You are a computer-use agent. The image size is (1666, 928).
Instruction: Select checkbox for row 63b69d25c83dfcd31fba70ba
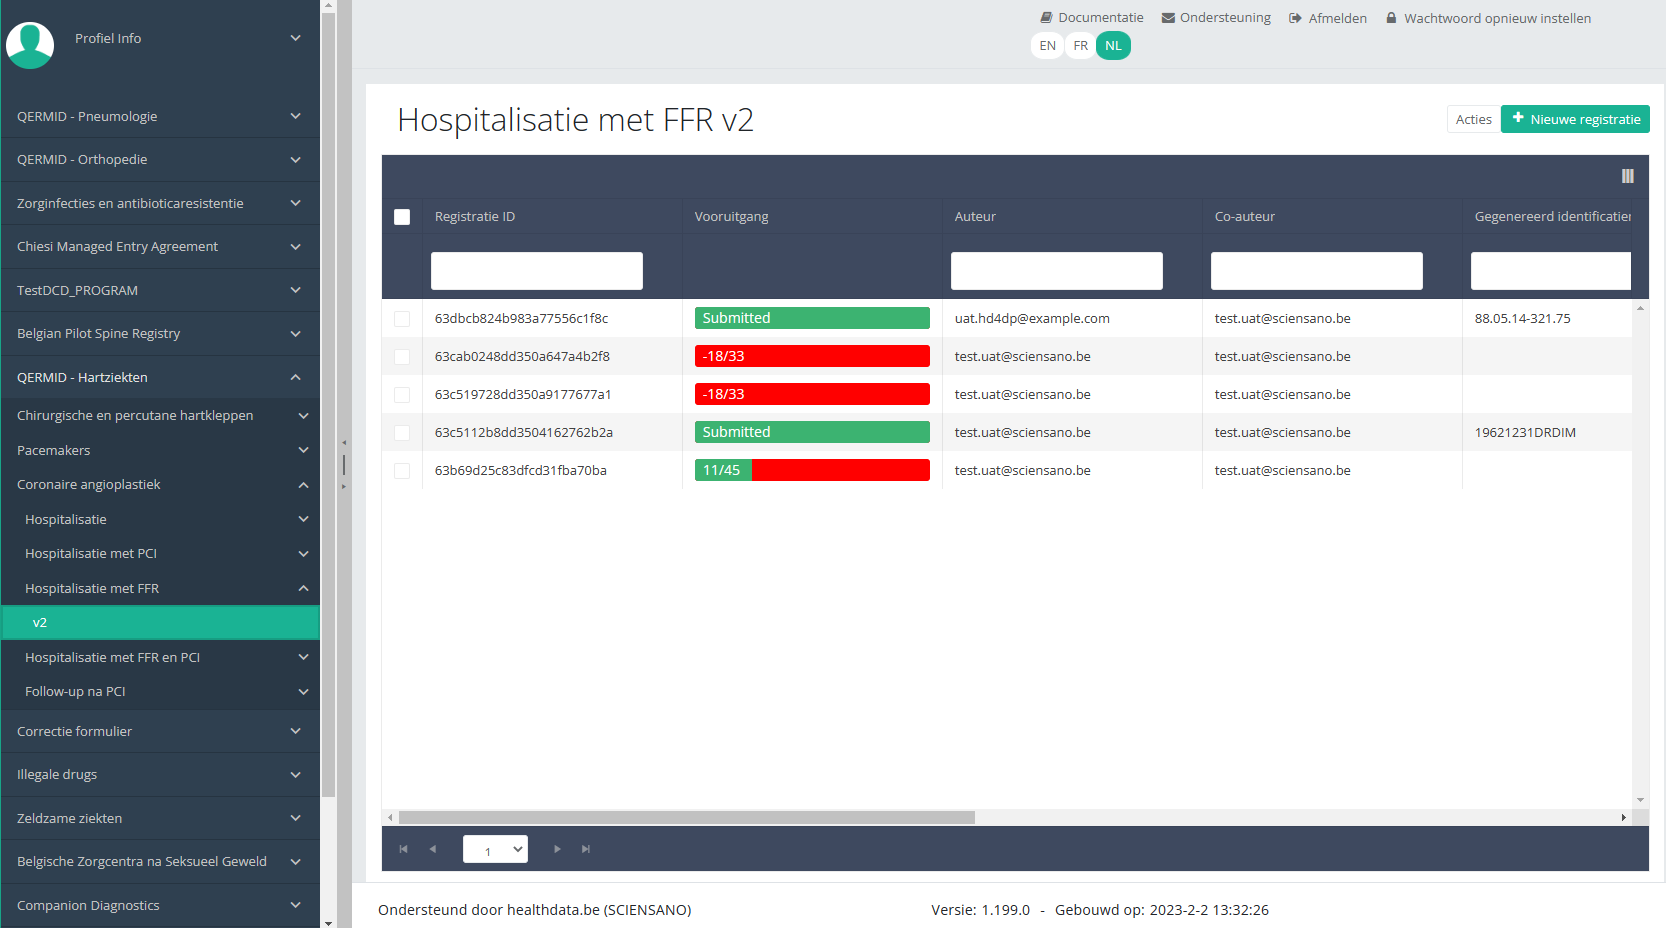402,471
